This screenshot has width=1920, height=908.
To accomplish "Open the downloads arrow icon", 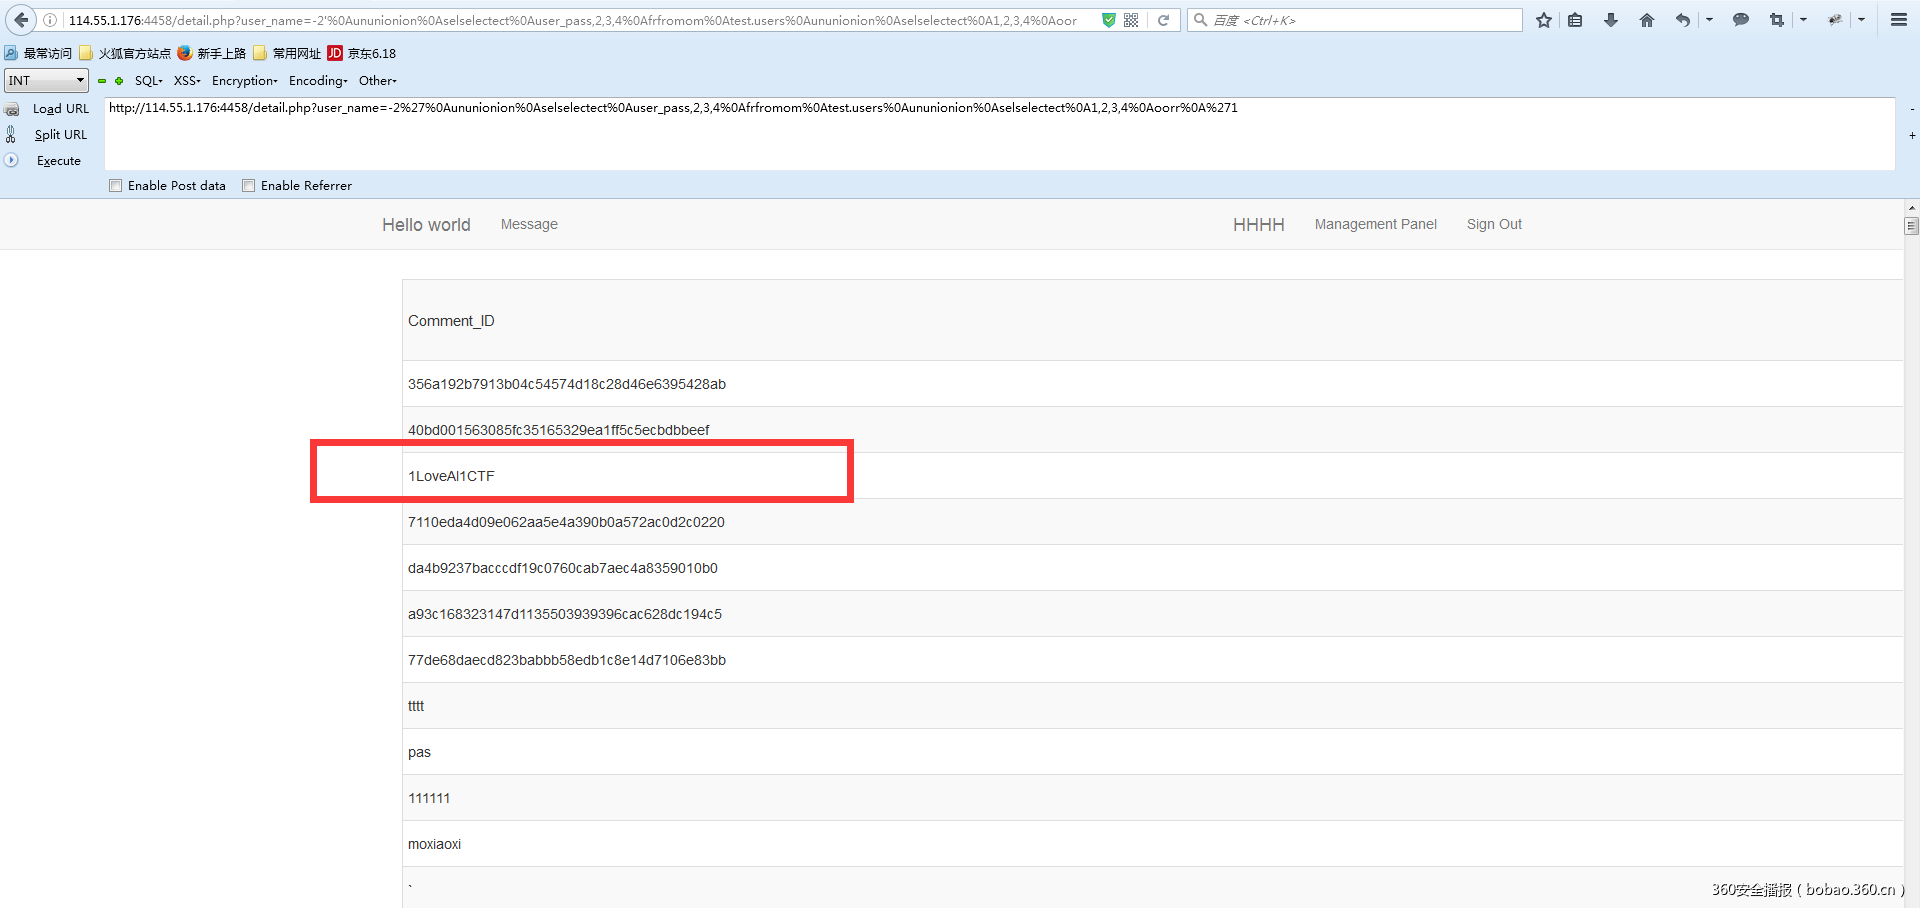I will (x=1610, y=20).
